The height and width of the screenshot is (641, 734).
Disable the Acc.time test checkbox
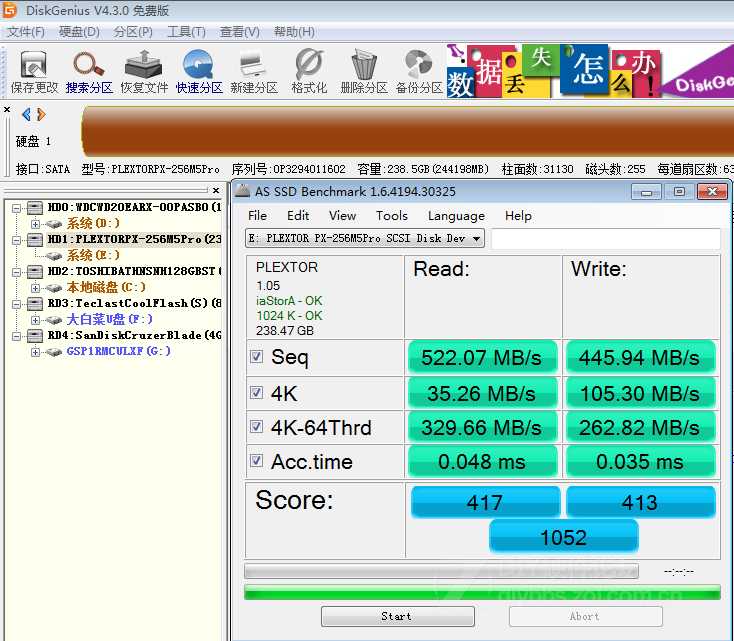pos(257,462)
